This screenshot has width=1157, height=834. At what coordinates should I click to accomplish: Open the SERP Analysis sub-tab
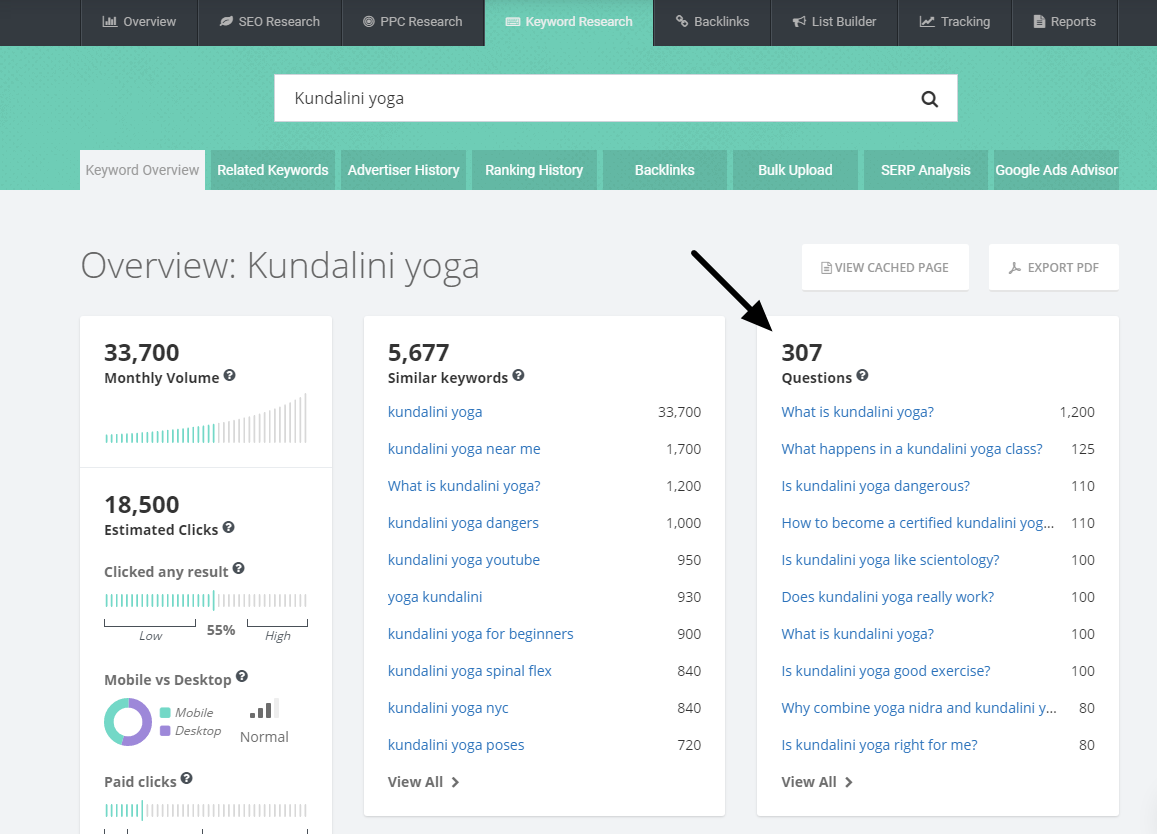pyautogui.click(x=926, y=170)
